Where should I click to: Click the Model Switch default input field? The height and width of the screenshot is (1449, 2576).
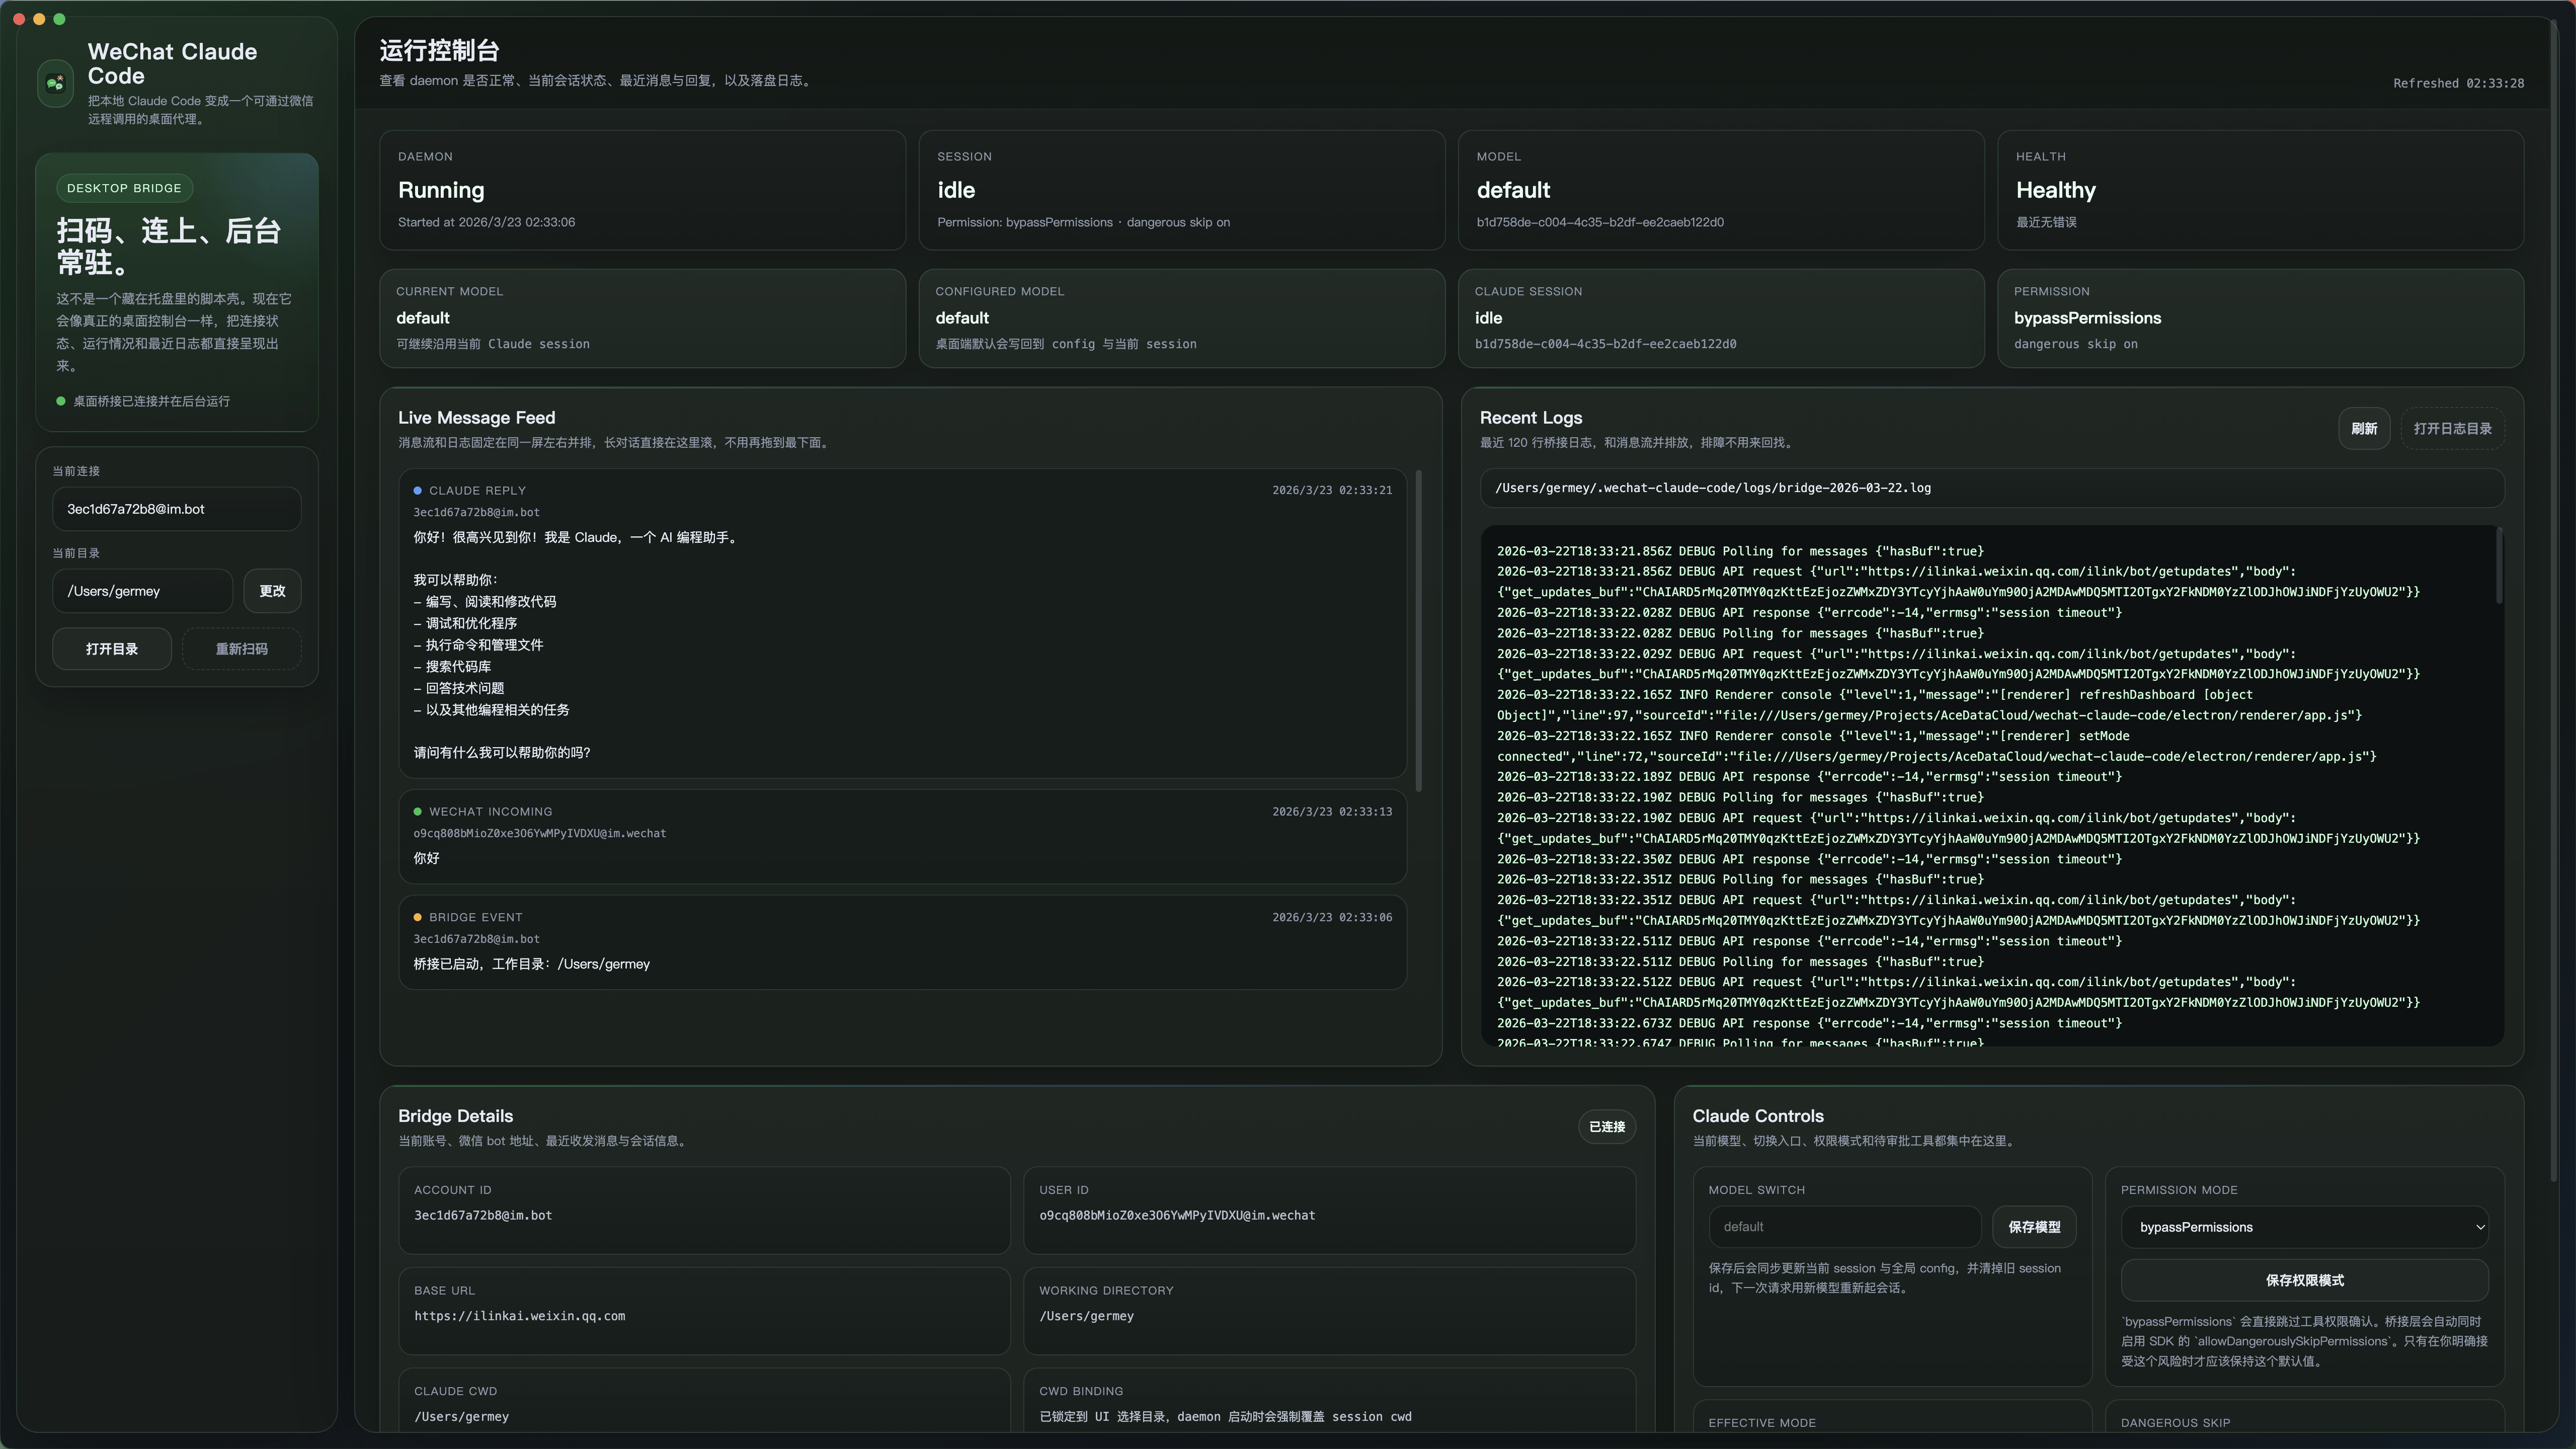(1843, 1227)
